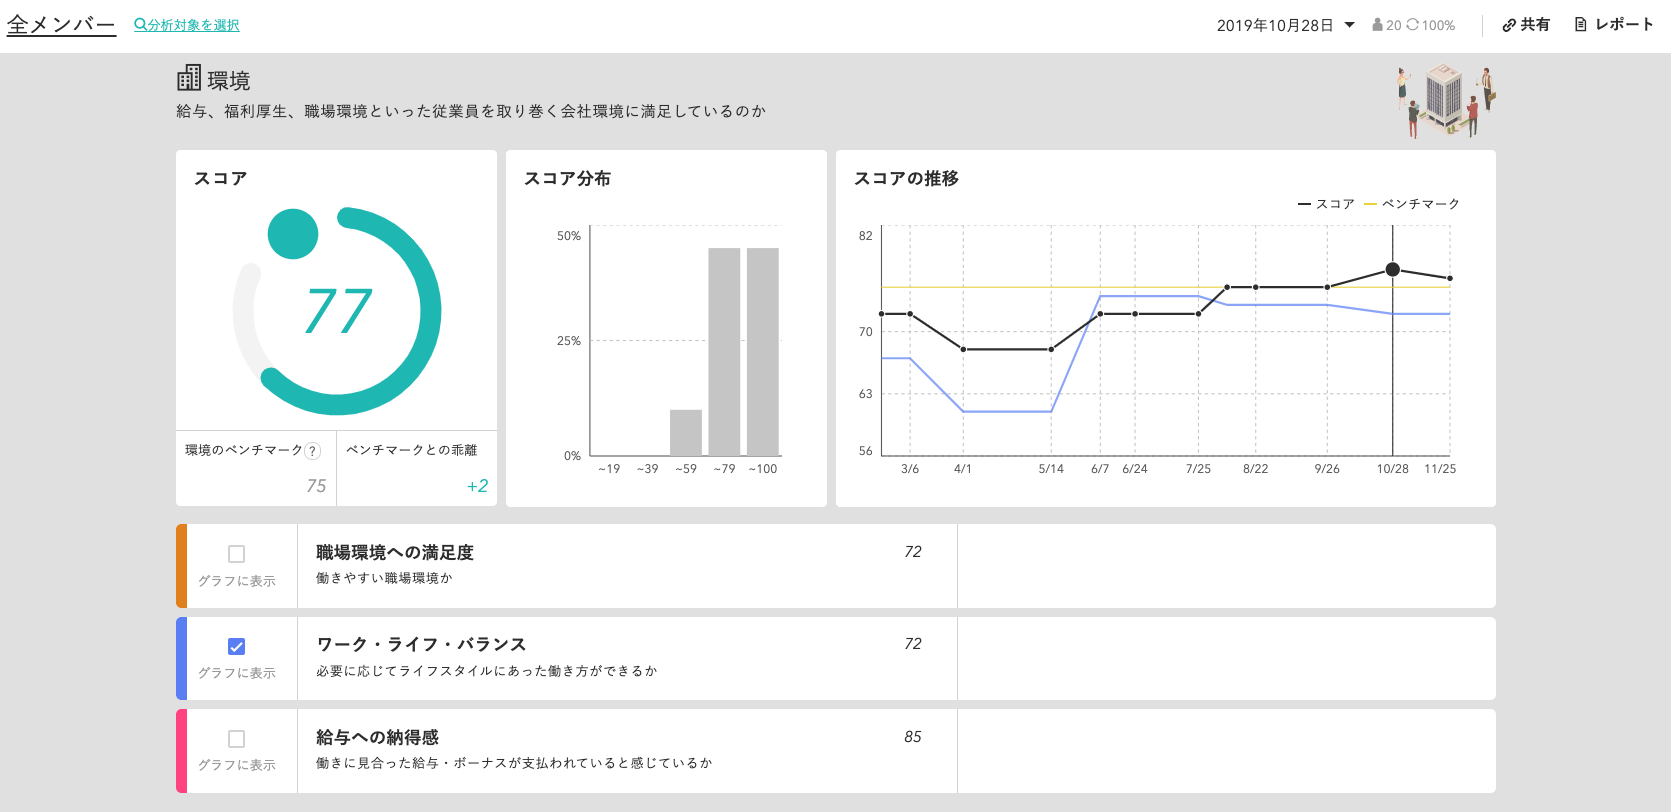Uncheck グラフに表示 for ワーク・ライフ・バランス
This screenshot has width=1671, height=812.
237,647
